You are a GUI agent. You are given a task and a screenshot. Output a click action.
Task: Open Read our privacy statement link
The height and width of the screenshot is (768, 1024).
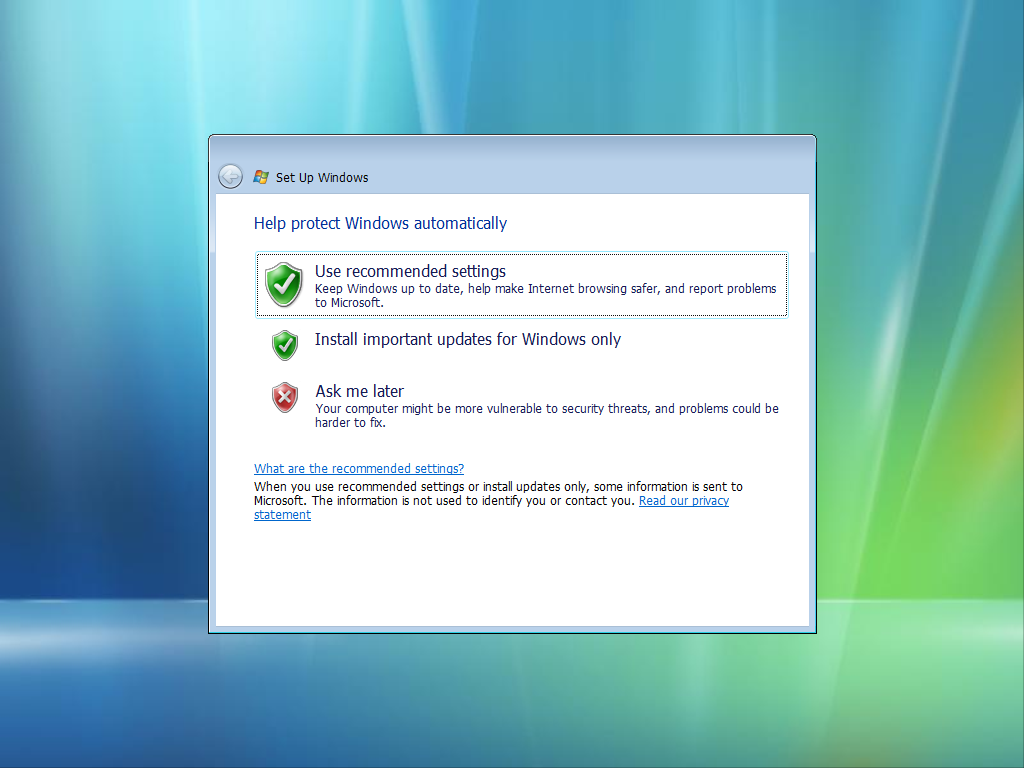[684, 501]
